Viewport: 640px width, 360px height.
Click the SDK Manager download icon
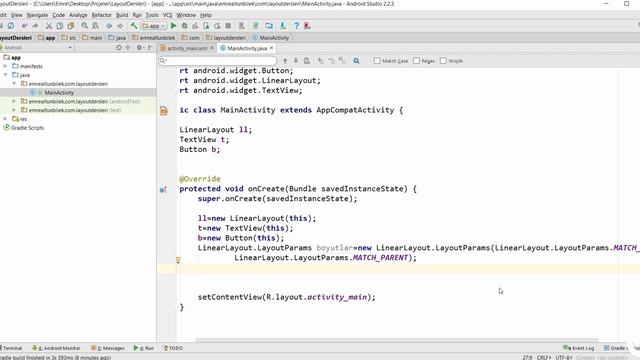click(282, 26)
